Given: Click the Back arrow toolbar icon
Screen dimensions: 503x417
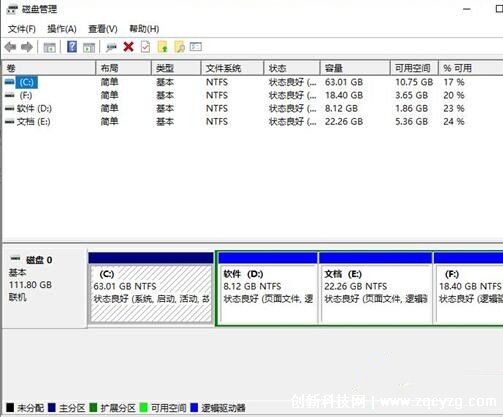Looking at the screenshot, I should 11,47.
